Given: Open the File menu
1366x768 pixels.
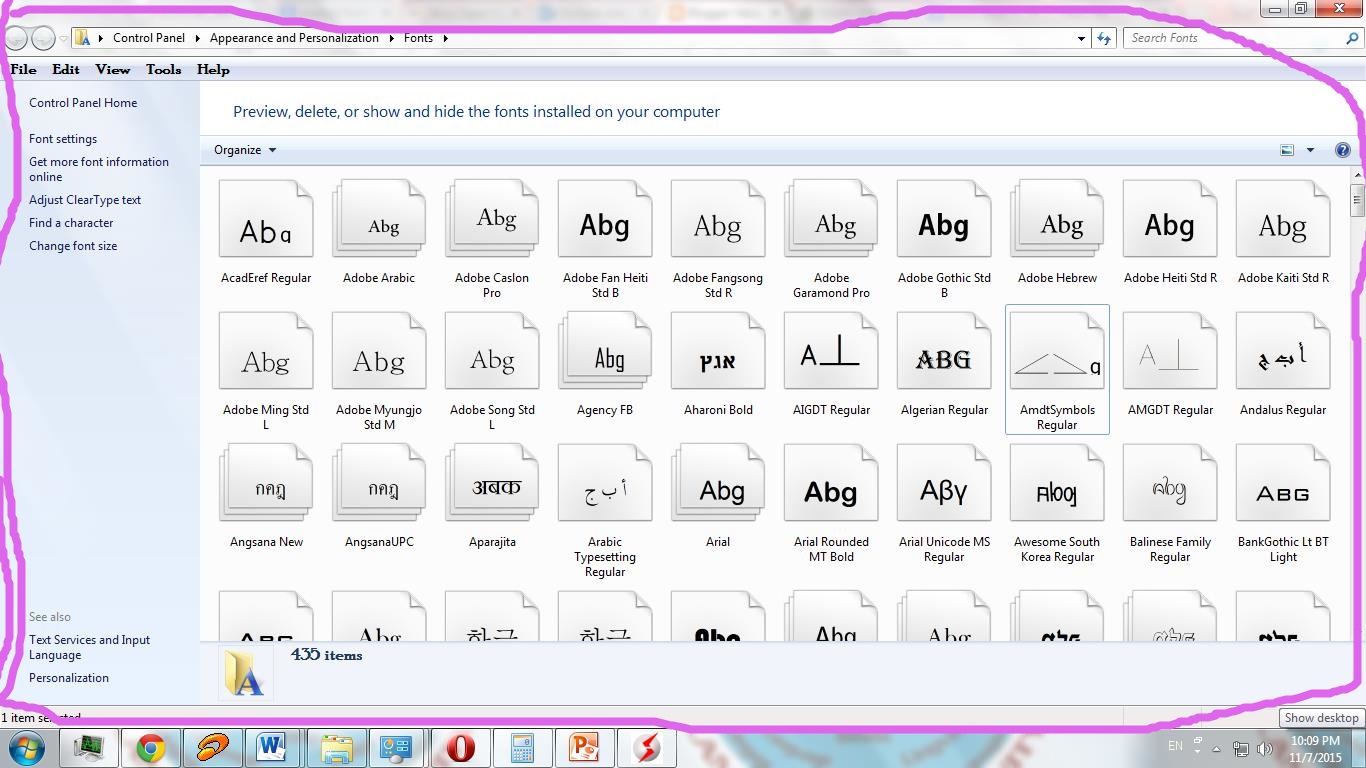Looking at the screenshot, I should click(x=23, y=69).
